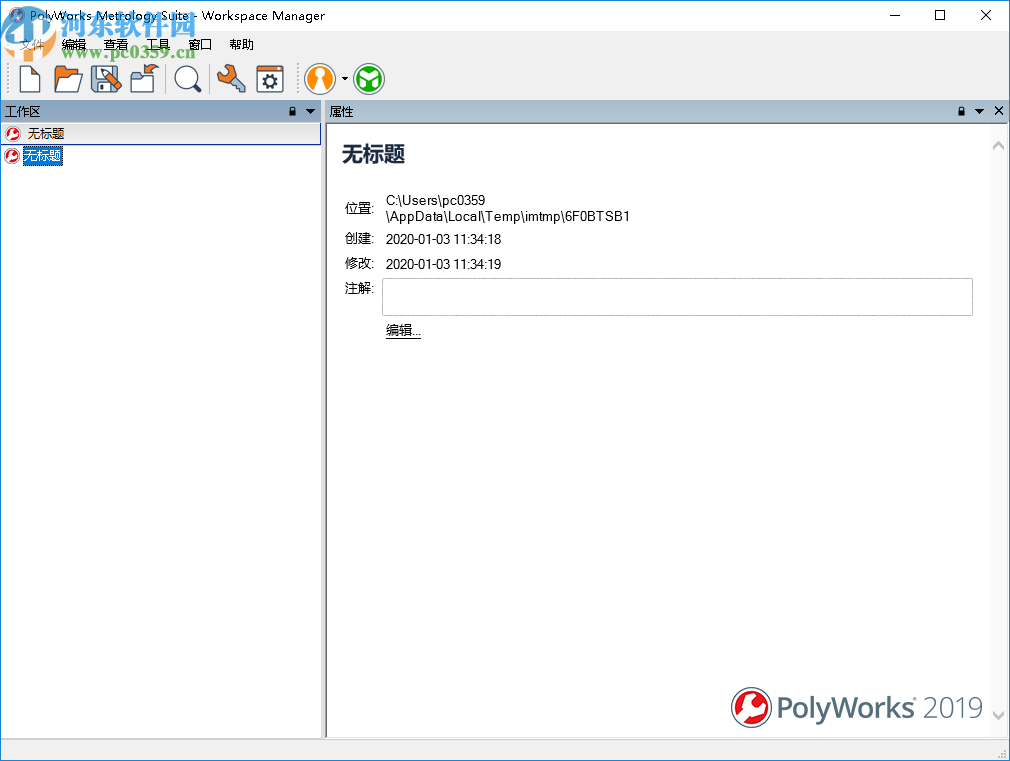1010x761 pixels.
Task: Select the 无标题 item in the workspace tree
Action: click(43, 156)
